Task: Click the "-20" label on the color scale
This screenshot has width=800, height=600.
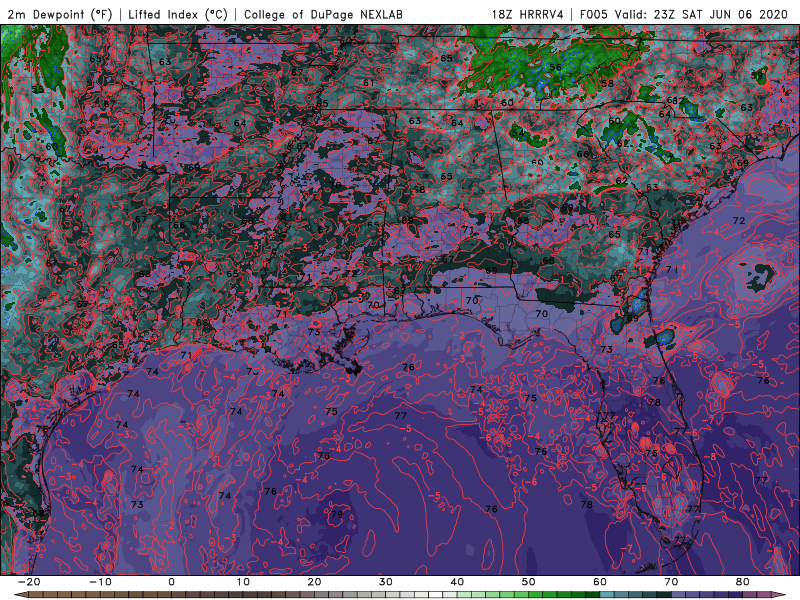Action: tap(29, 582)
